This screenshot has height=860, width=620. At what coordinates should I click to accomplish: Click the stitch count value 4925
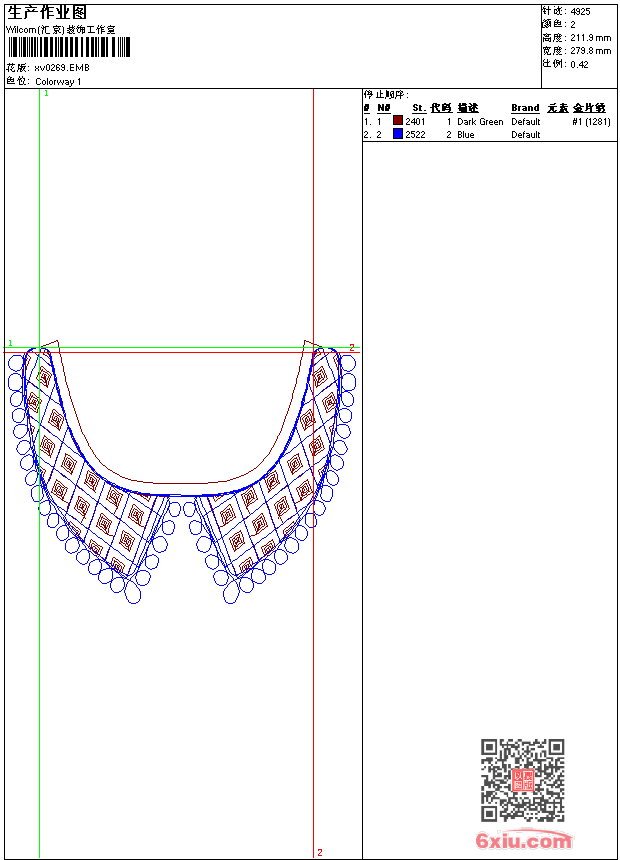580,11
